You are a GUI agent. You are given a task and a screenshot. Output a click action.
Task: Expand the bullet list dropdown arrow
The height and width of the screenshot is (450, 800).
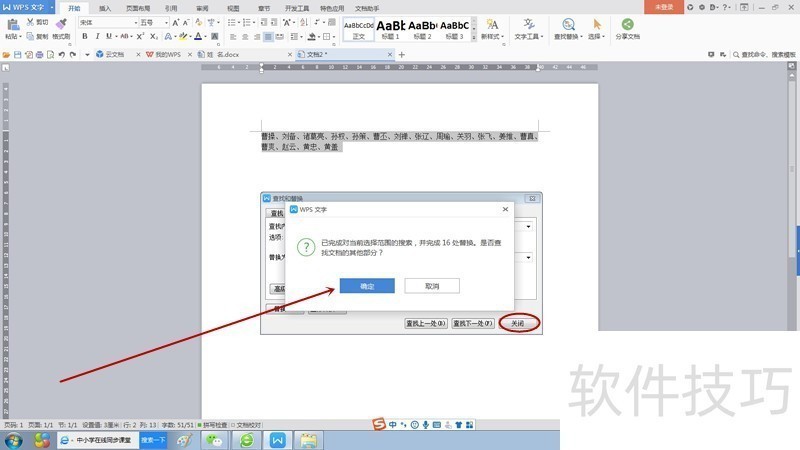239,22
